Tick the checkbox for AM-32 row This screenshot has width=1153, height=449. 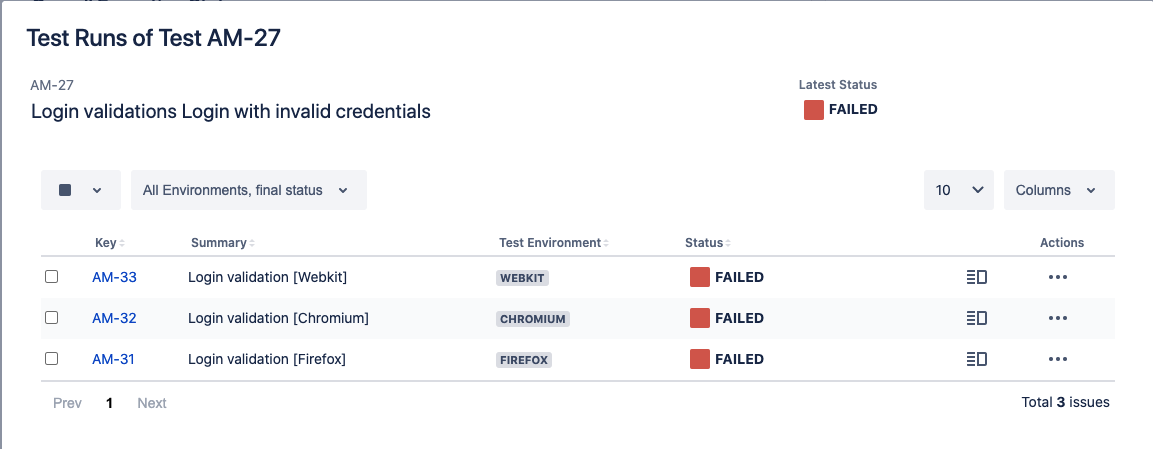(x=51, y=317)
